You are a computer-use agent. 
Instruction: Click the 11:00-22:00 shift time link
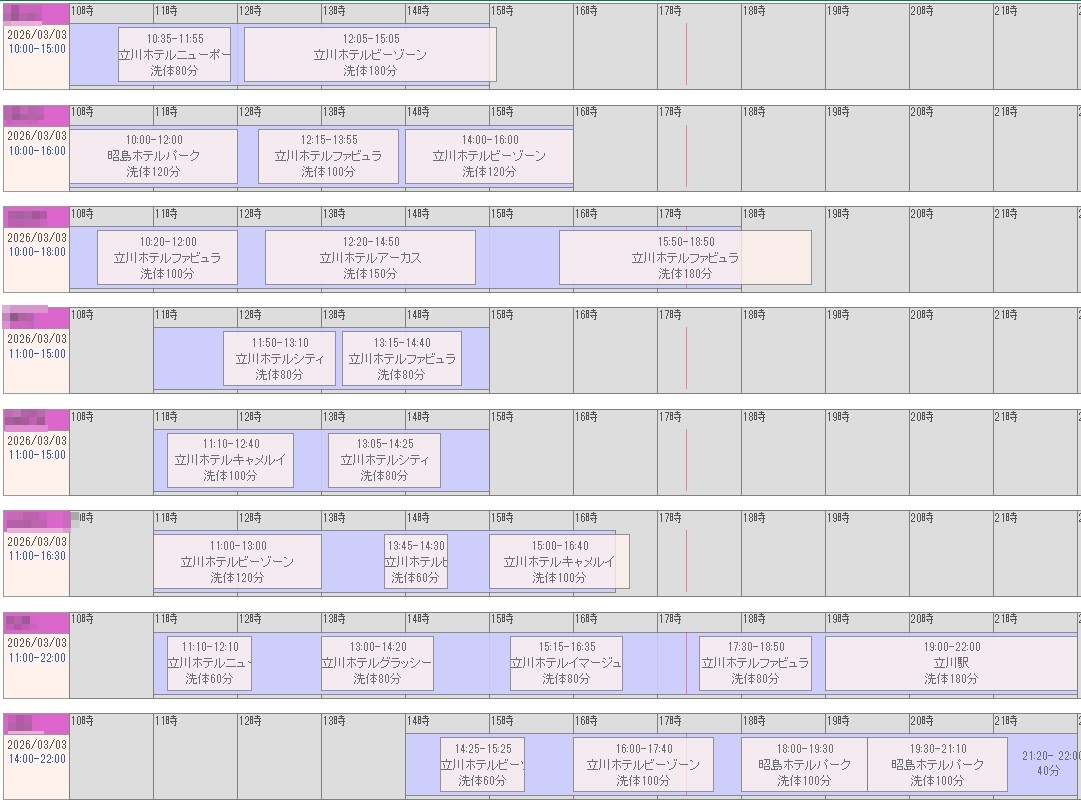point(37,658)
